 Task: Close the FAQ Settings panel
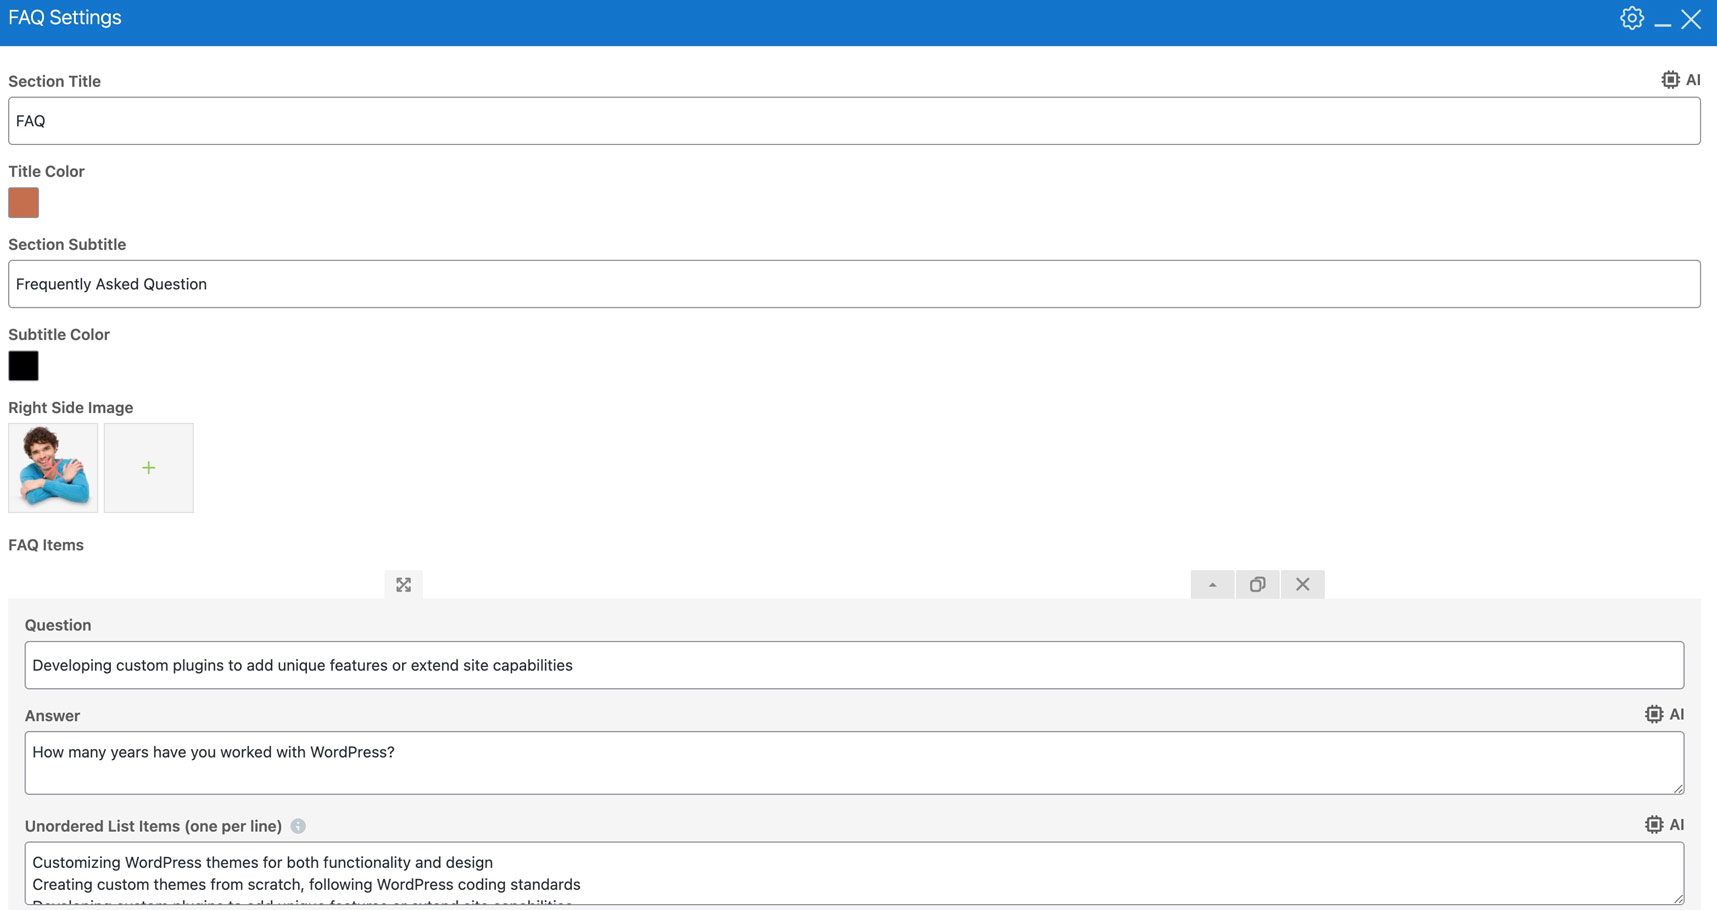click(x=1691, y=19)
